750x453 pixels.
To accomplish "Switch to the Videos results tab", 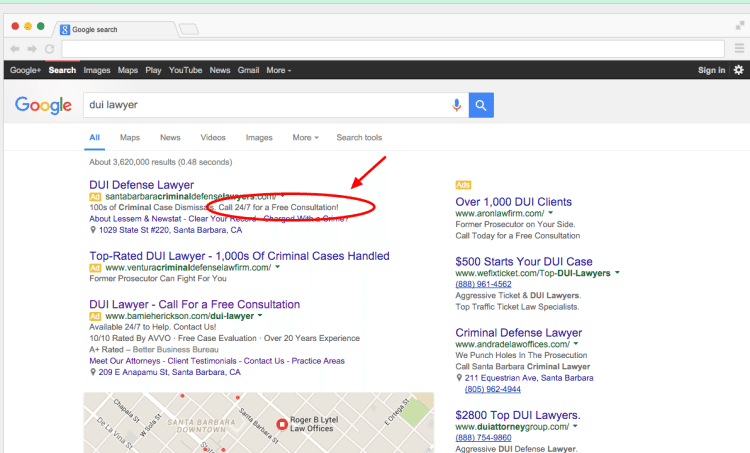I will 213,138.
